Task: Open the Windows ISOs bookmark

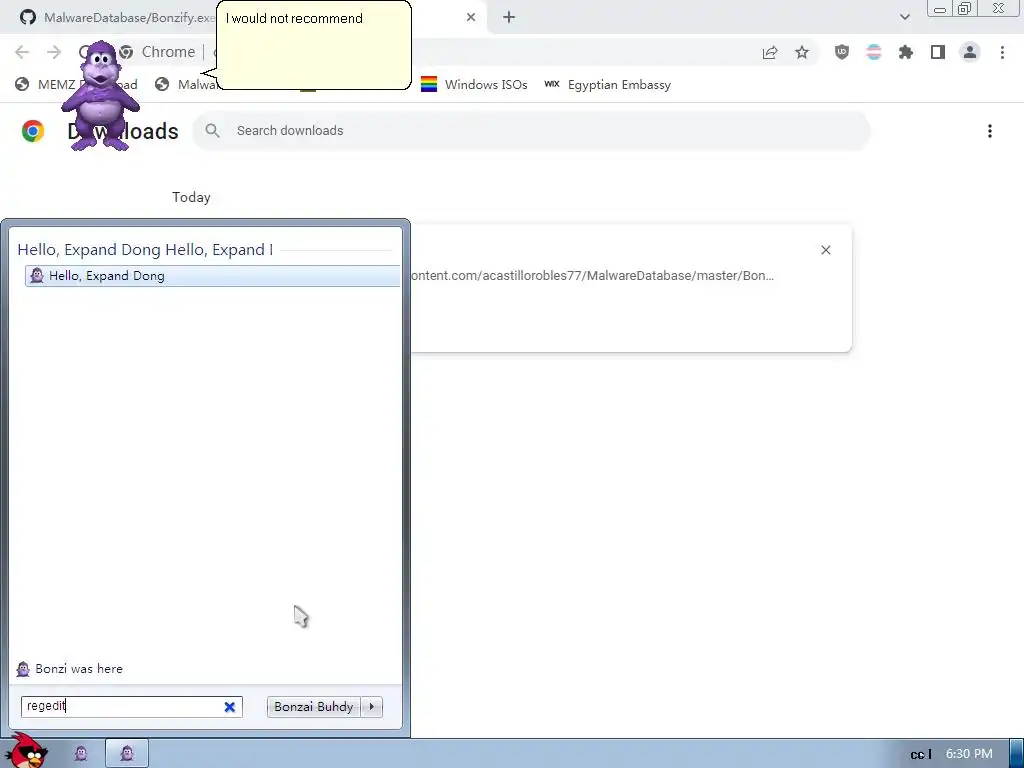Action: [x=474, y=85]
